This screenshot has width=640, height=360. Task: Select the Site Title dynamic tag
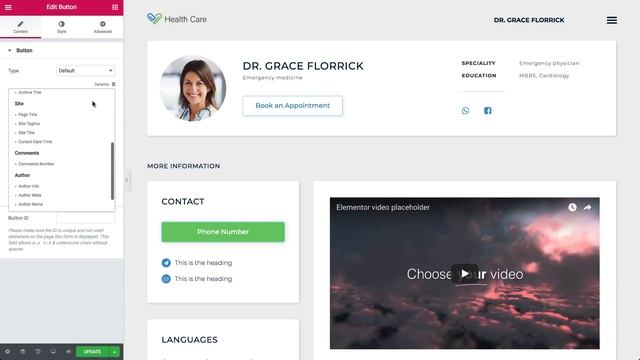[27, 133]
